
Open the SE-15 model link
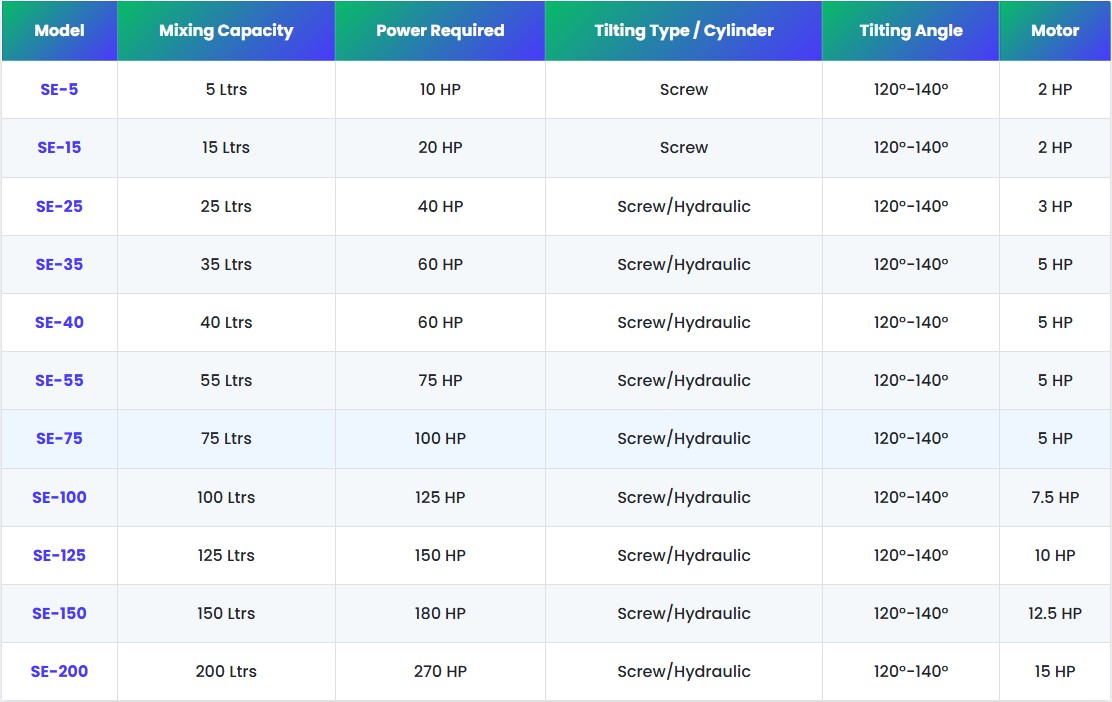coord(60,147)
